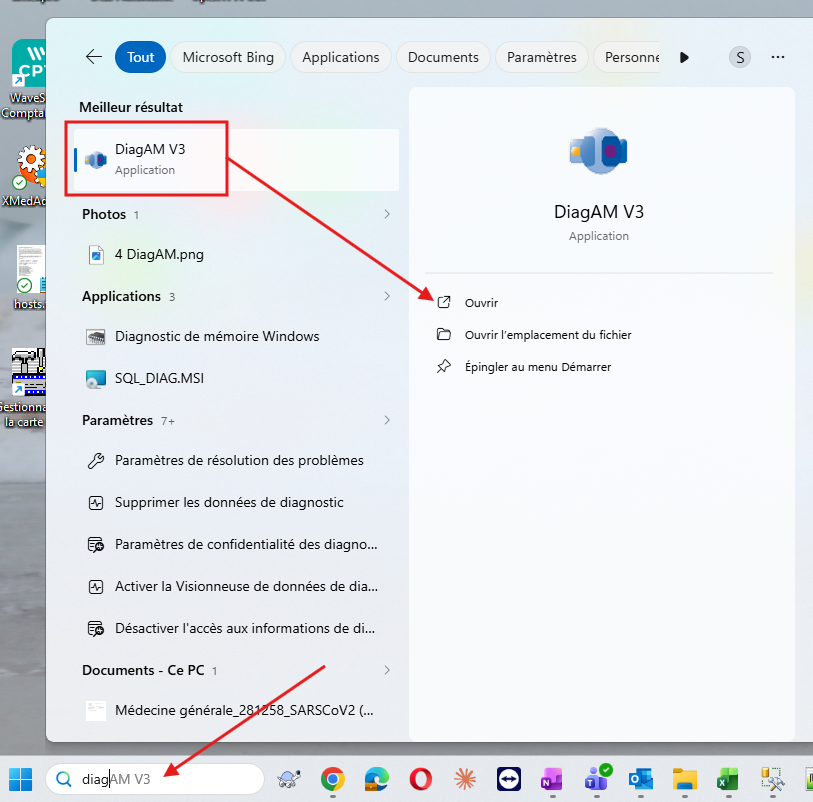
Task: Open the Médecine générale_281258 document
Action: tap(236, 710)
